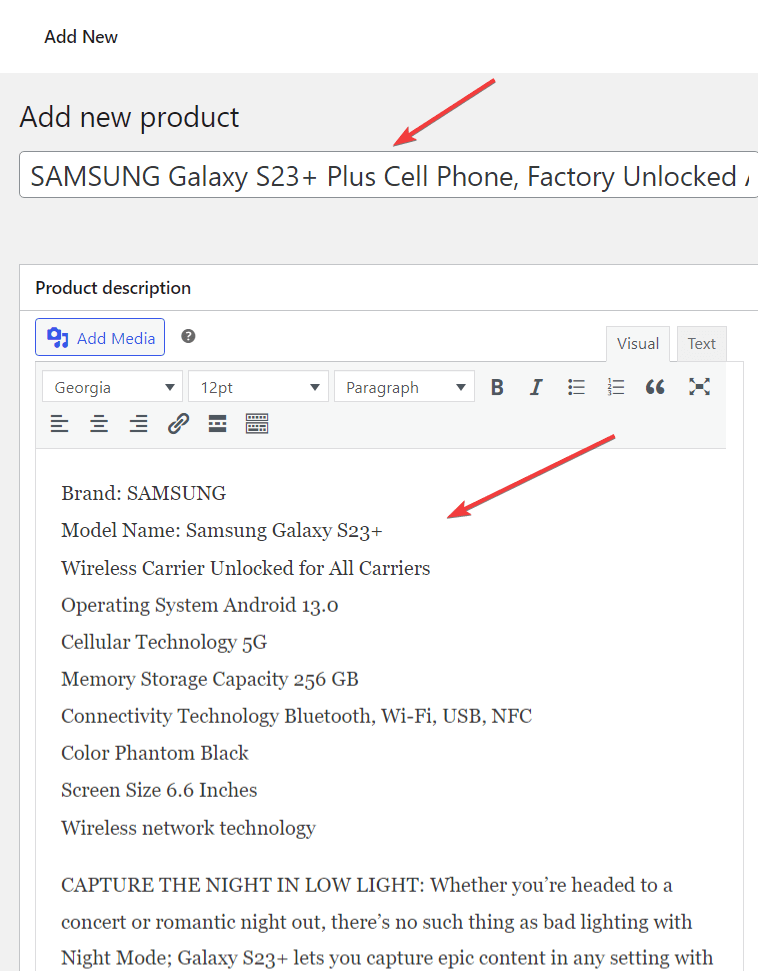
Task: Open the 12pt font size dropdown
Action: [x=258, y=388]
